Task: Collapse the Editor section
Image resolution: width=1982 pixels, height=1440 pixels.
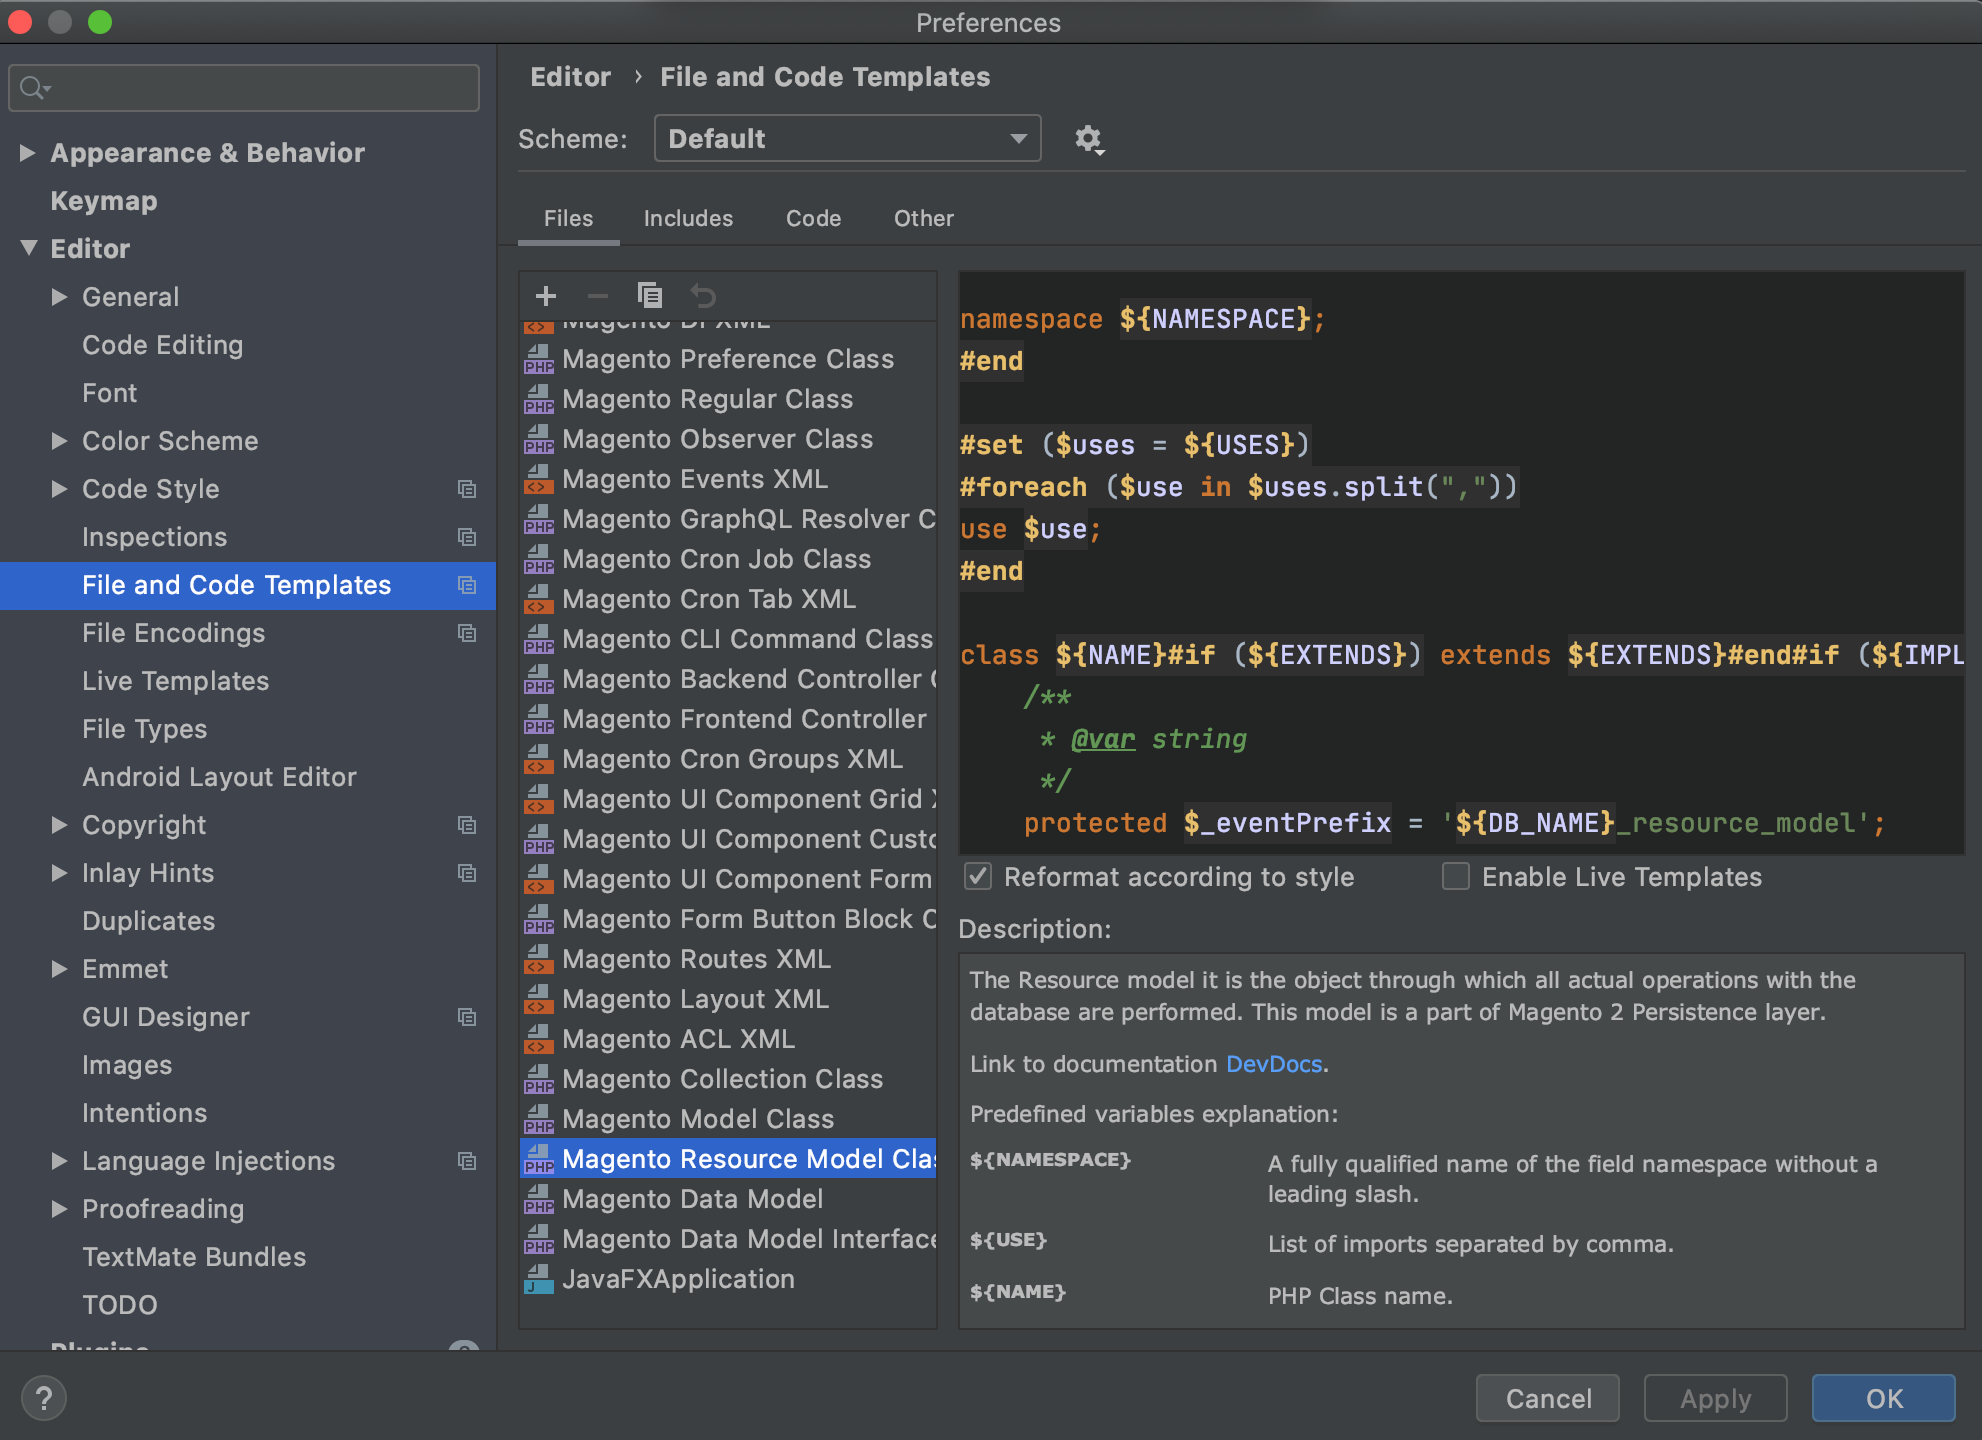Action: [x=28, y=248]
